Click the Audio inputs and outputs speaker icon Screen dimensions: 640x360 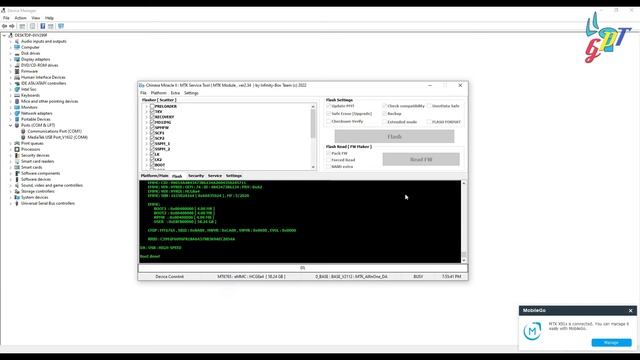[17, 41]
